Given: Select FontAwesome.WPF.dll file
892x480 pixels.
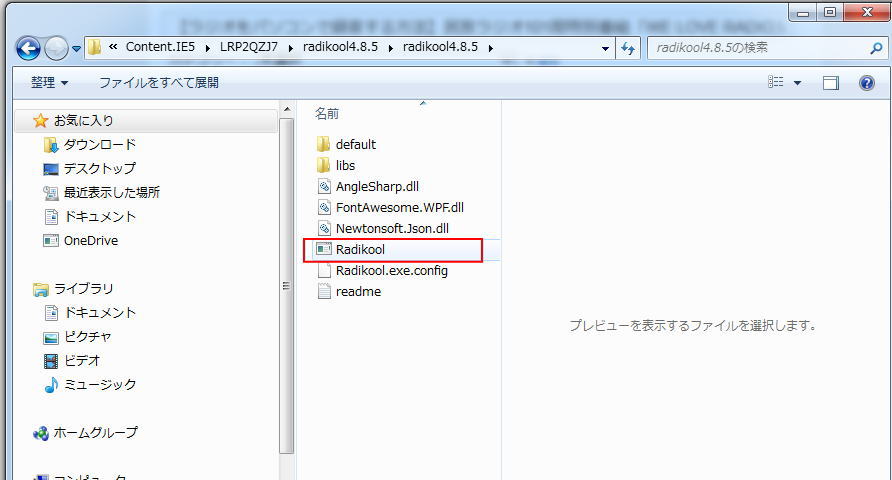Looking at the screenshot, I should (x=399, y=208).
